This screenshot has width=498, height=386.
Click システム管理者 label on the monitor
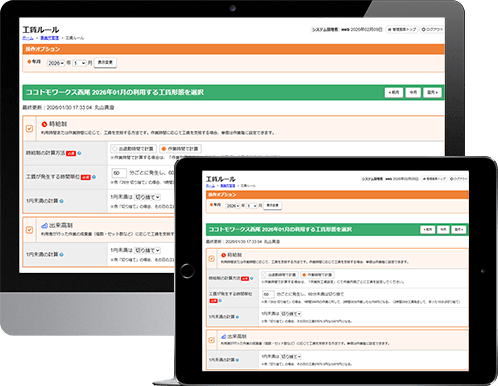pyautogui.click(x=325, y=30)
